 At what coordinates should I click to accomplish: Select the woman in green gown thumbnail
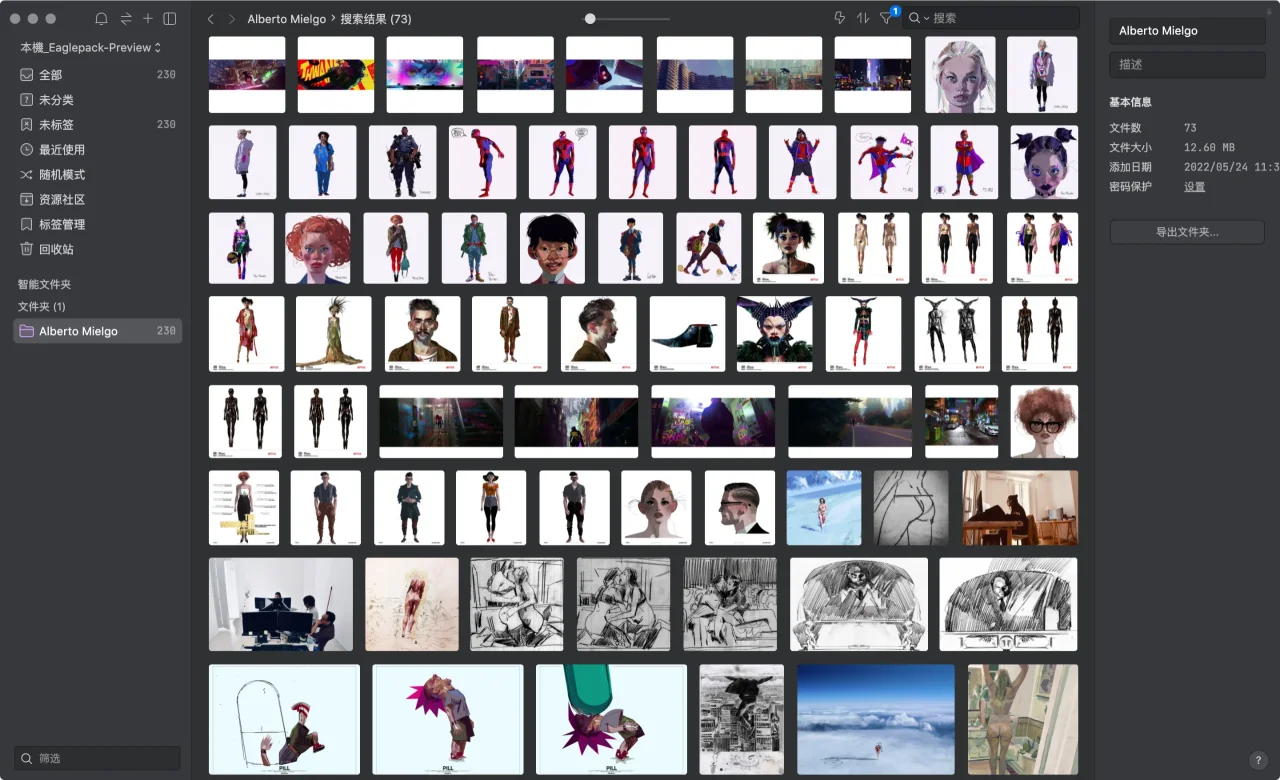click(x=334, y=334)
